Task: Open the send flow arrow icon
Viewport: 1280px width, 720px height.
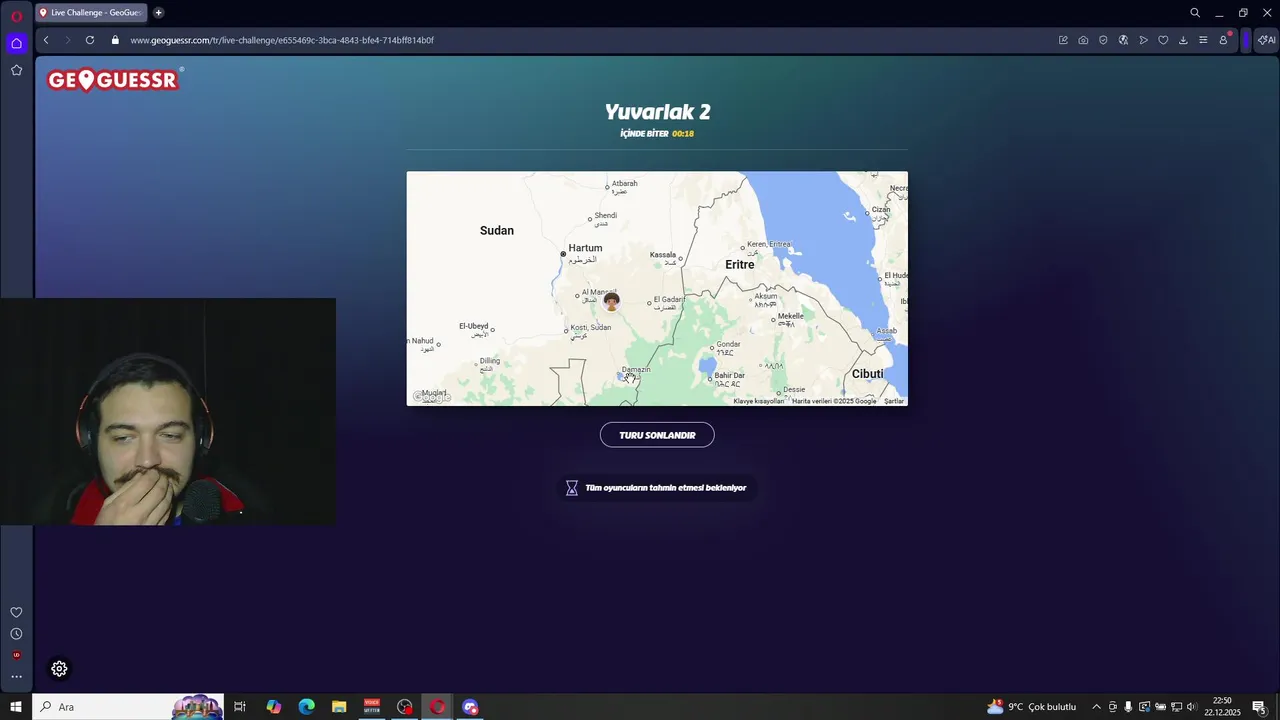Action: [1143, 40]
